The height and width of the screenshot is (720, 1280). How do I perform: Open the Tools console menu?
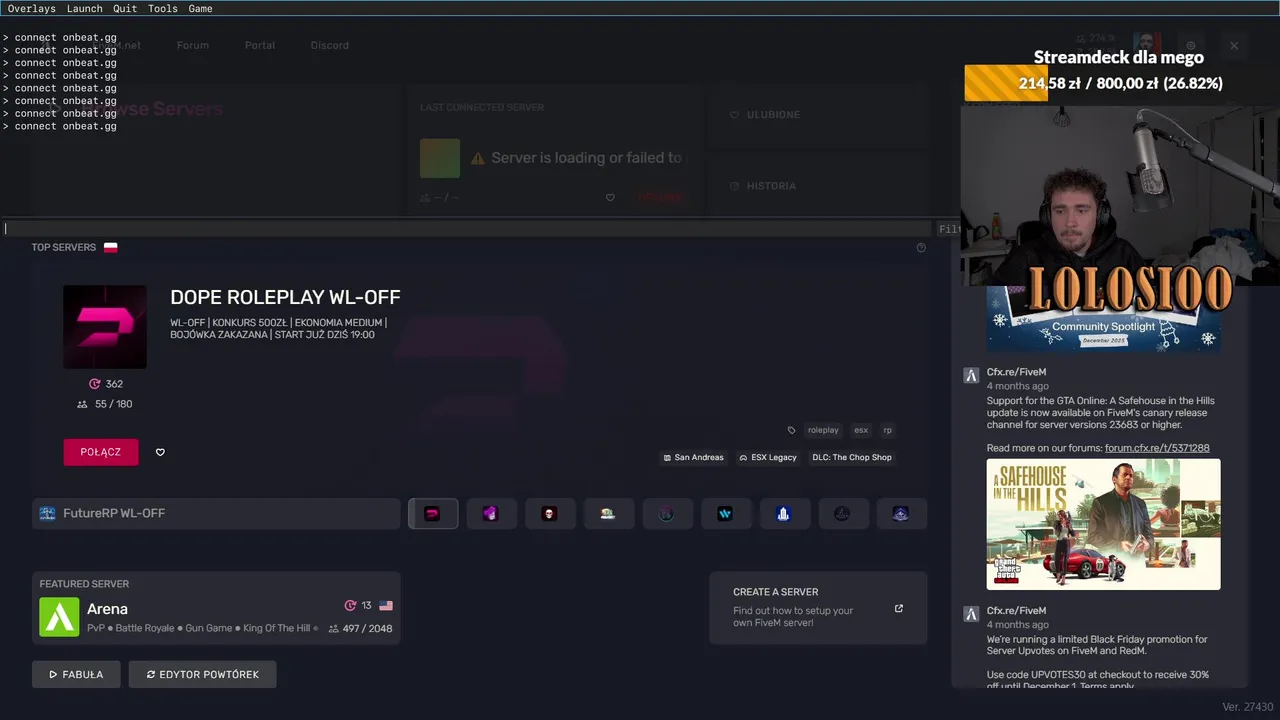pyautogui.click(x=162, y=8)
